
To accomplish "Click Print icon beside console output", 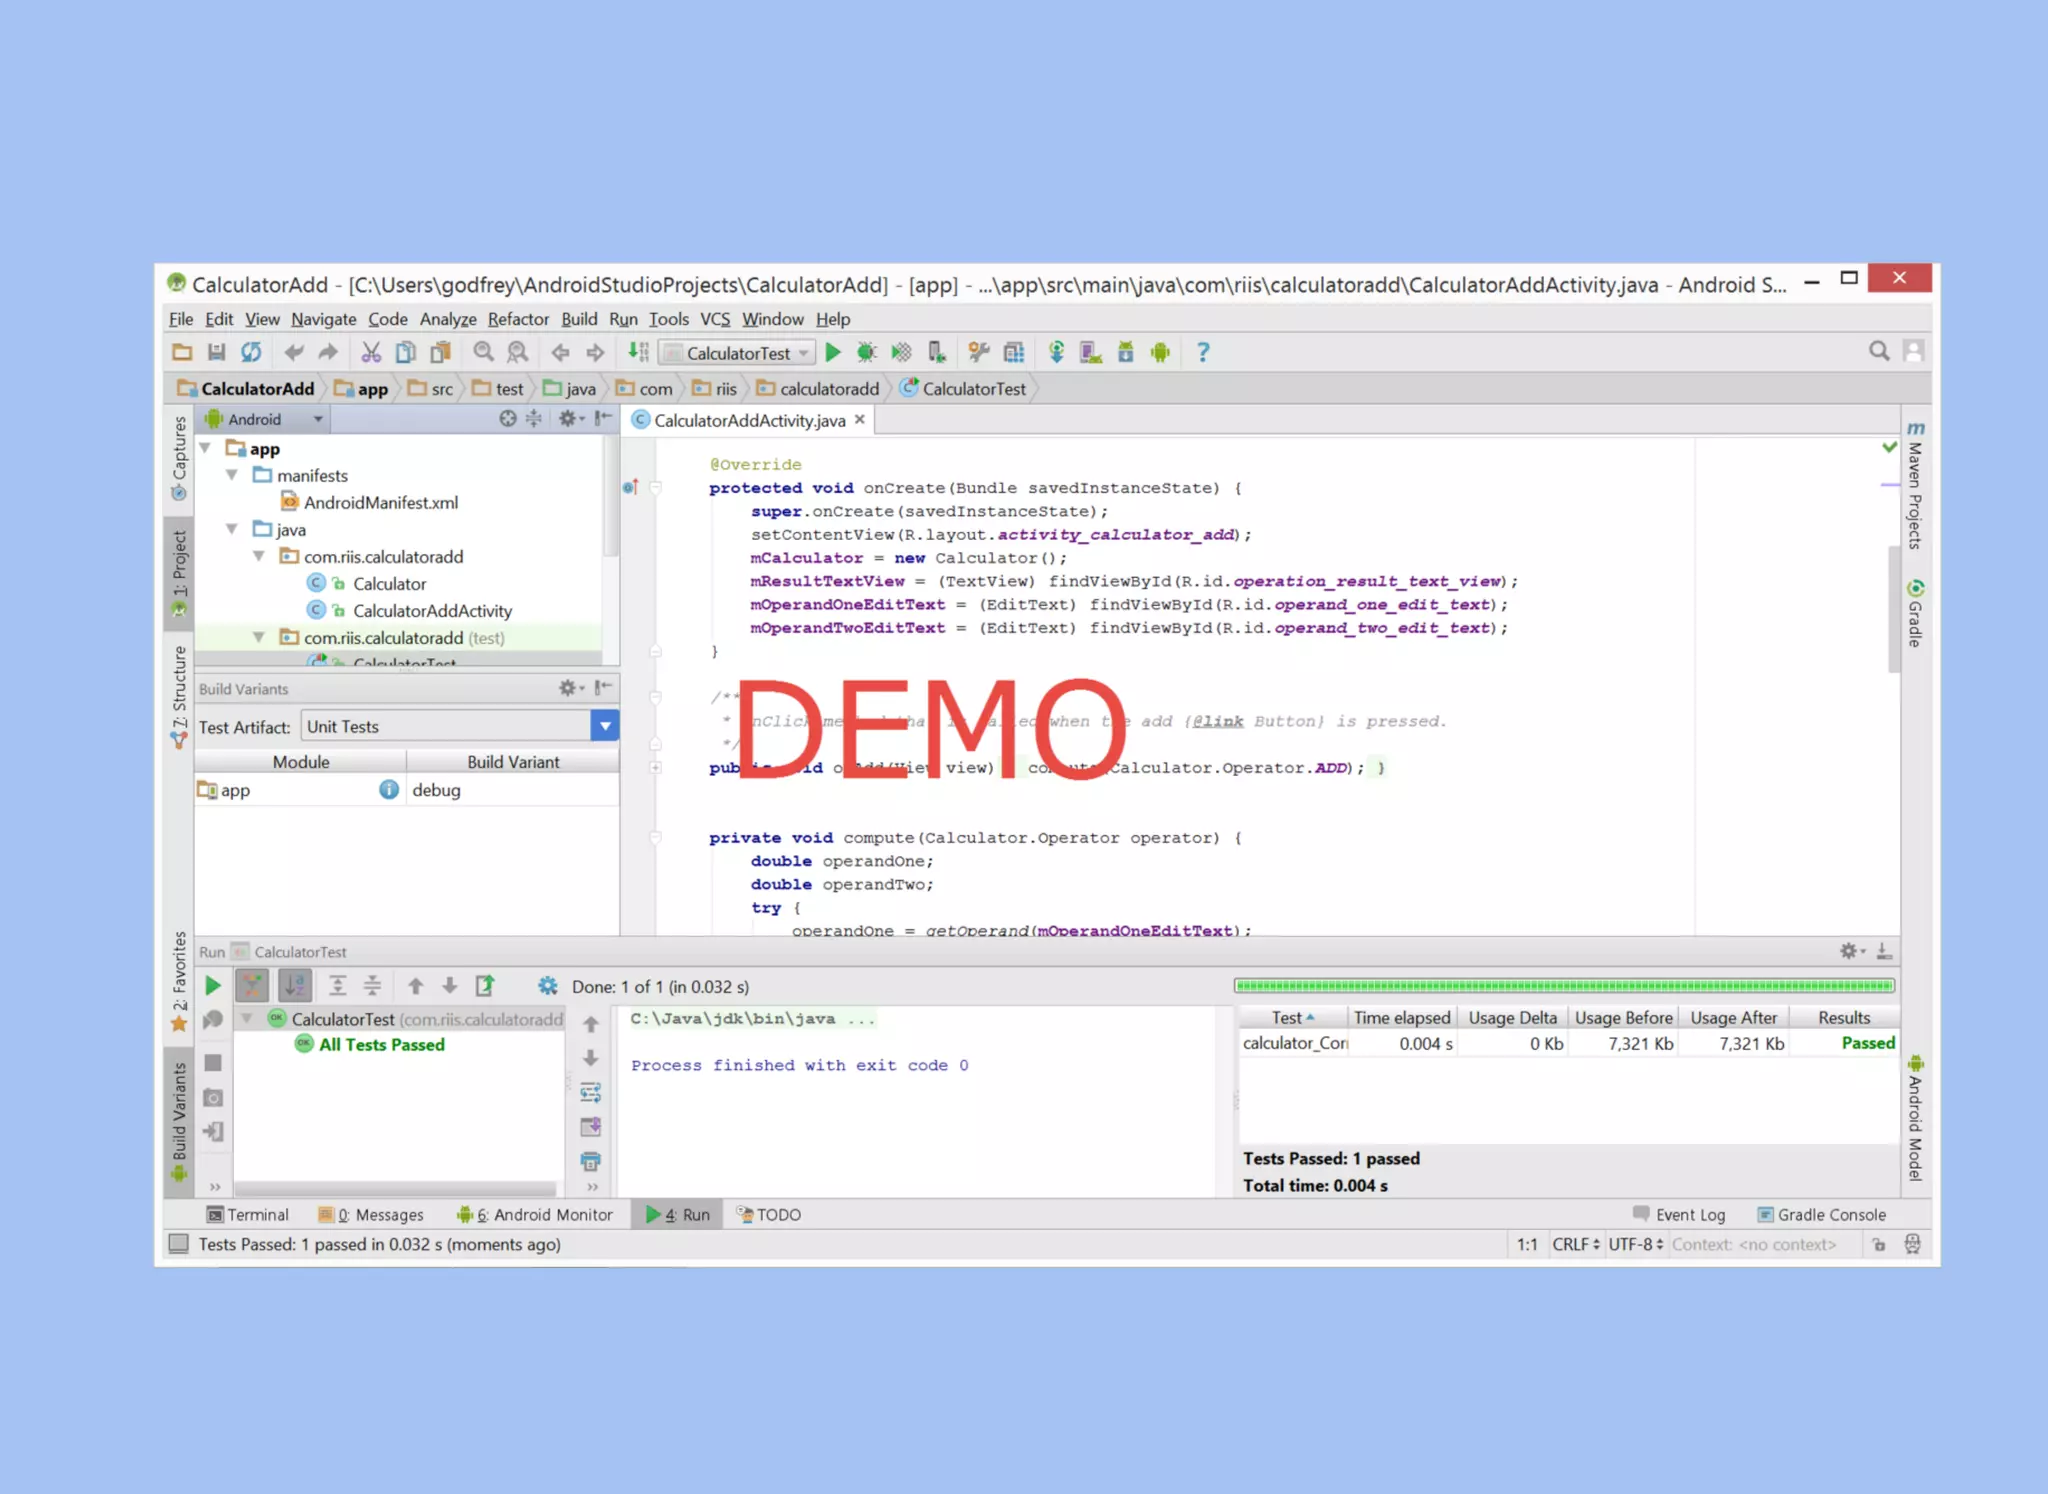I will tap(591, 1161).
